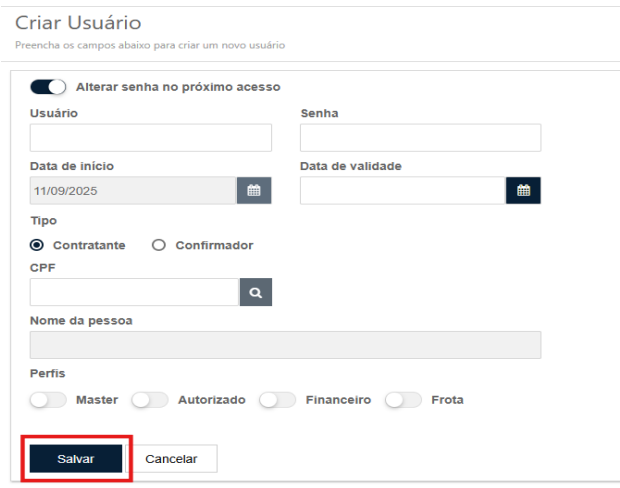Click inside the CPF input box

pos(134,292)
